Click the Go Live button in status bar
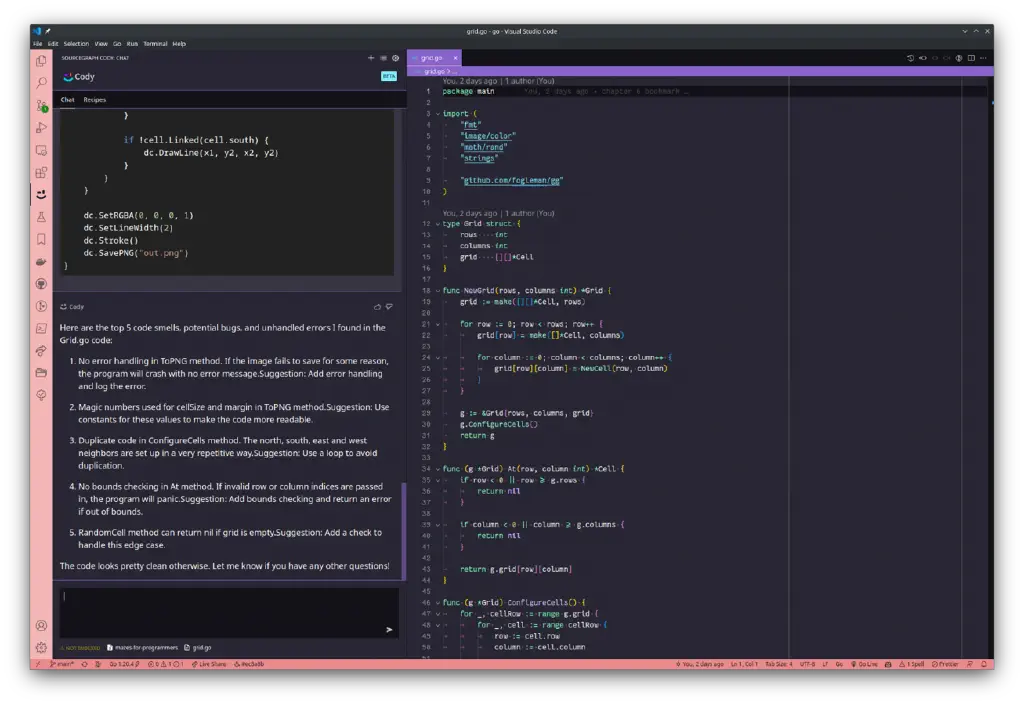The height and width of the screenshot is (705, 1024). [x=864, y=664]
